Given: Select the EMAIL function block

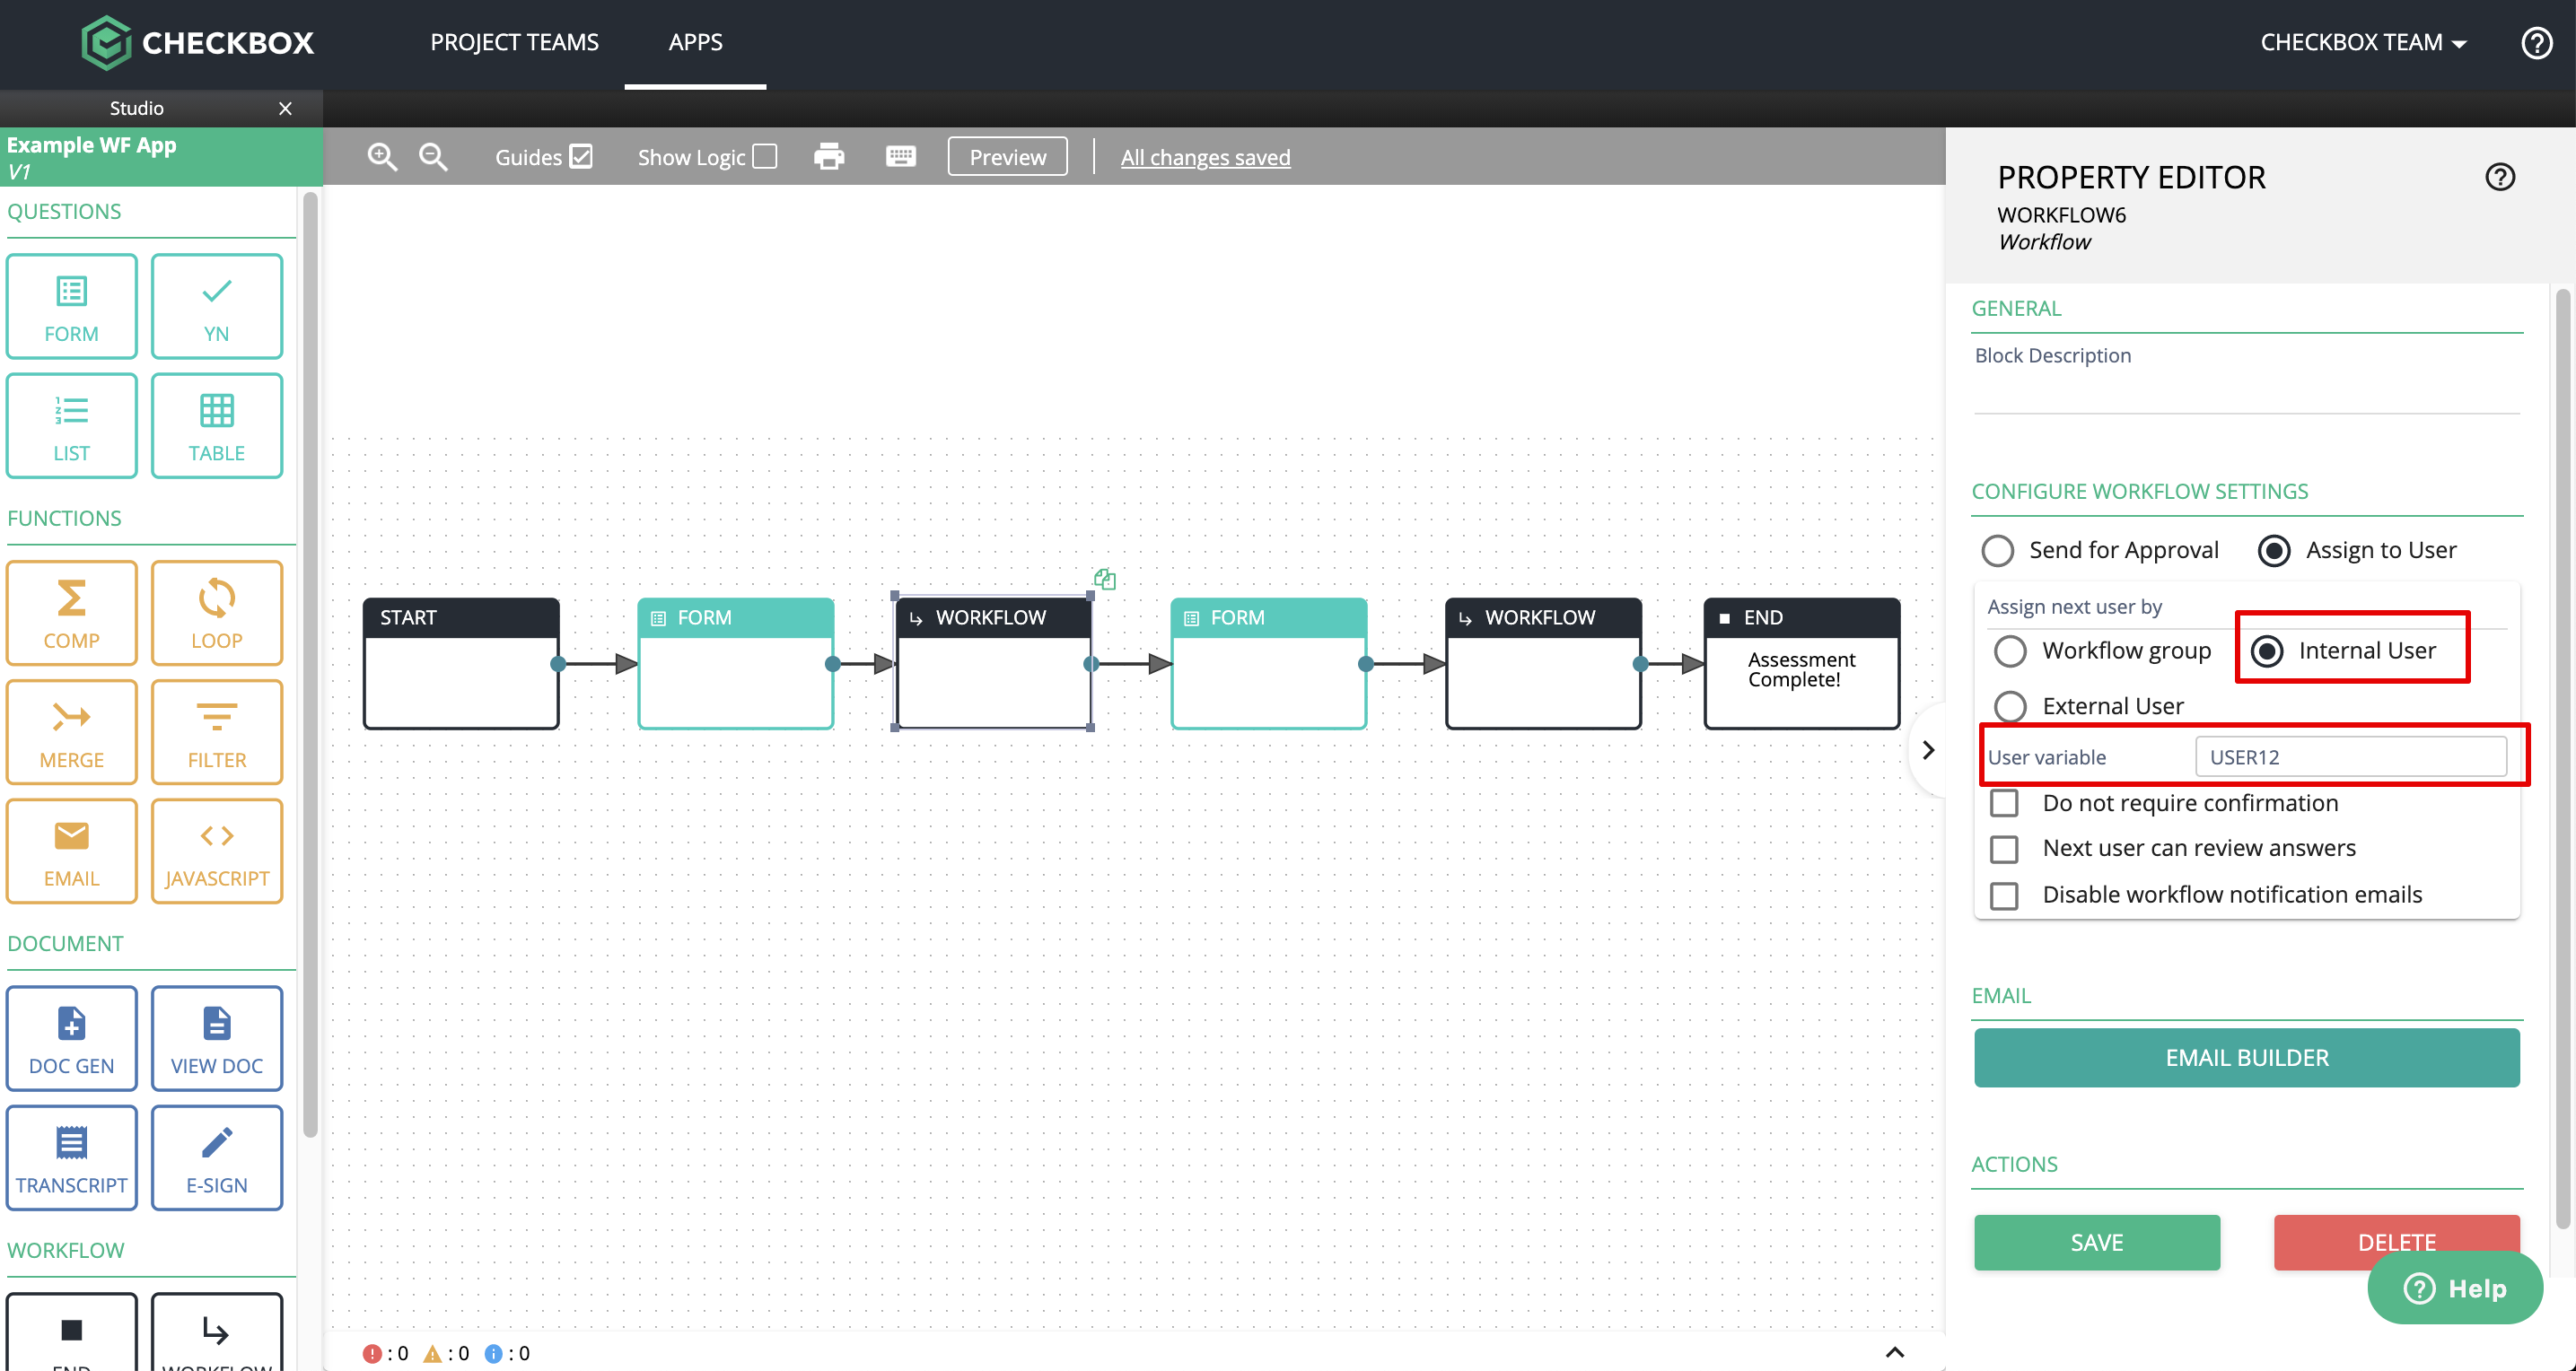Looking at the screenshot, I should pyautogui.click(x=71, y=851).
